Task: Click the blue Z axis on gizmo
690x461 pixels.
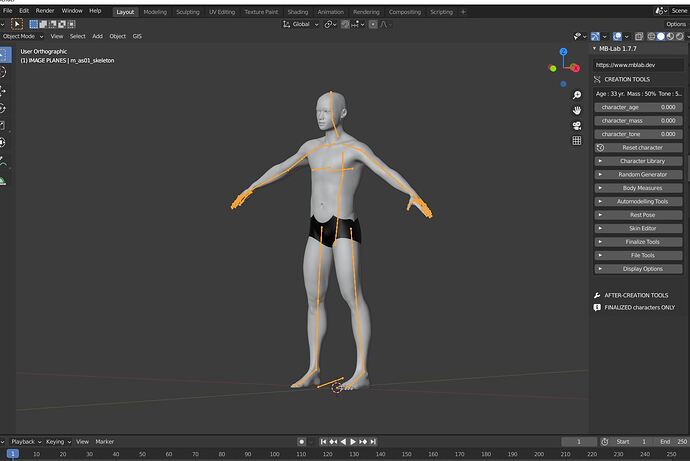Action: pyautogui.click(x=563, y=52)
